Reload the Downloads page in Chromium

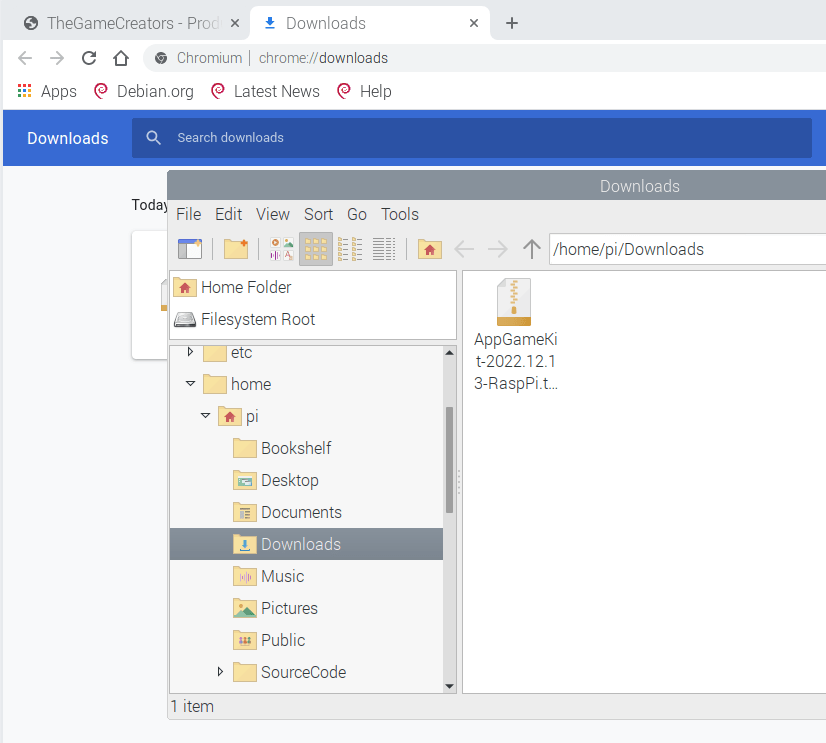pyautogui.click(x=88, y=57)
